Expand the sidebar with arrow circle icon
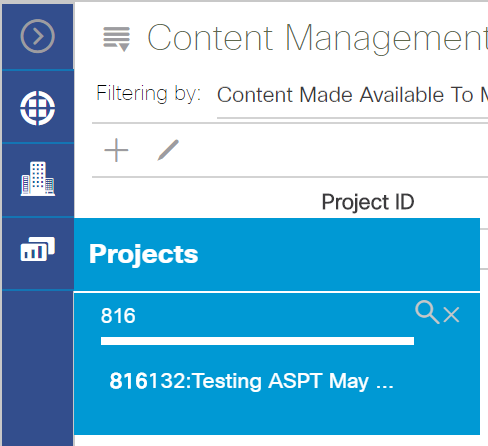Image resolution: width=488 pixels, height=446 pixels. pyautogui.click(x=37, y=36)
